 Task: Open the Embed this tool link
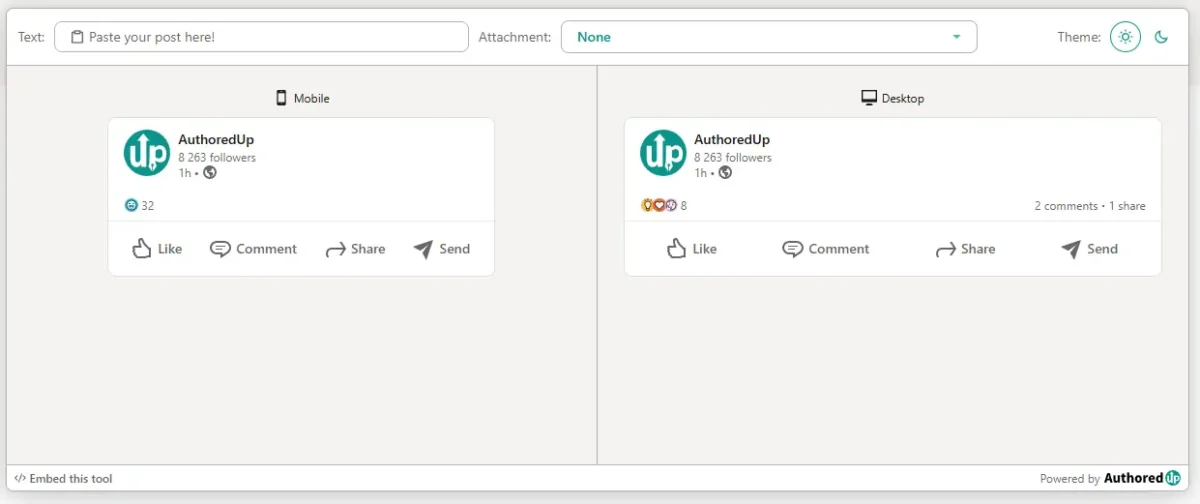tap(63, 479)
